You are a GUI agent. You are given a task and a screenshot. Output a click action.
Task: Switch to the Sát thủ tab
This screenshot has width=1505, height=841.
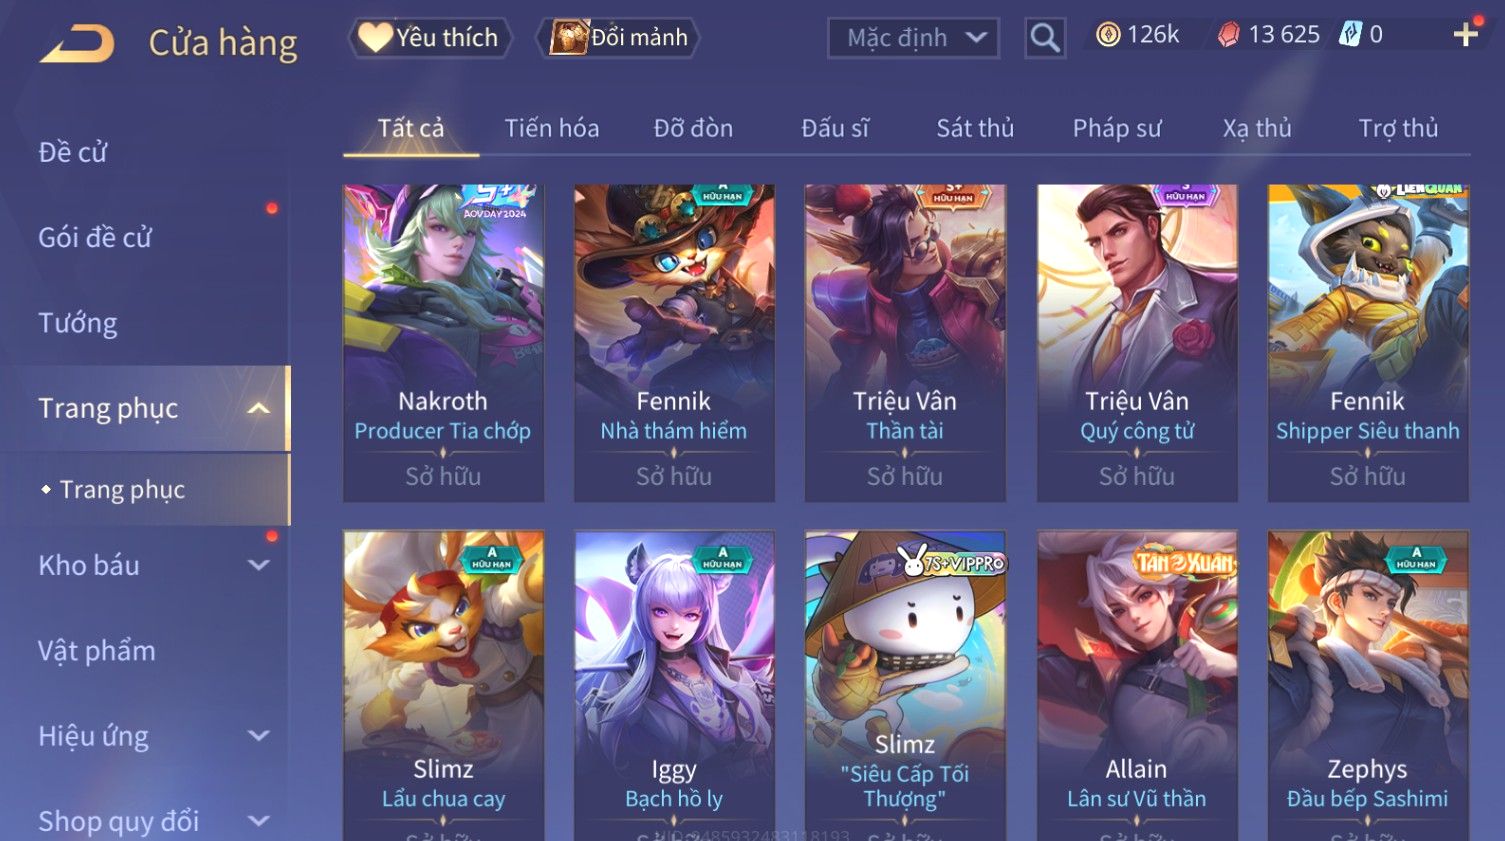point(975,128)
